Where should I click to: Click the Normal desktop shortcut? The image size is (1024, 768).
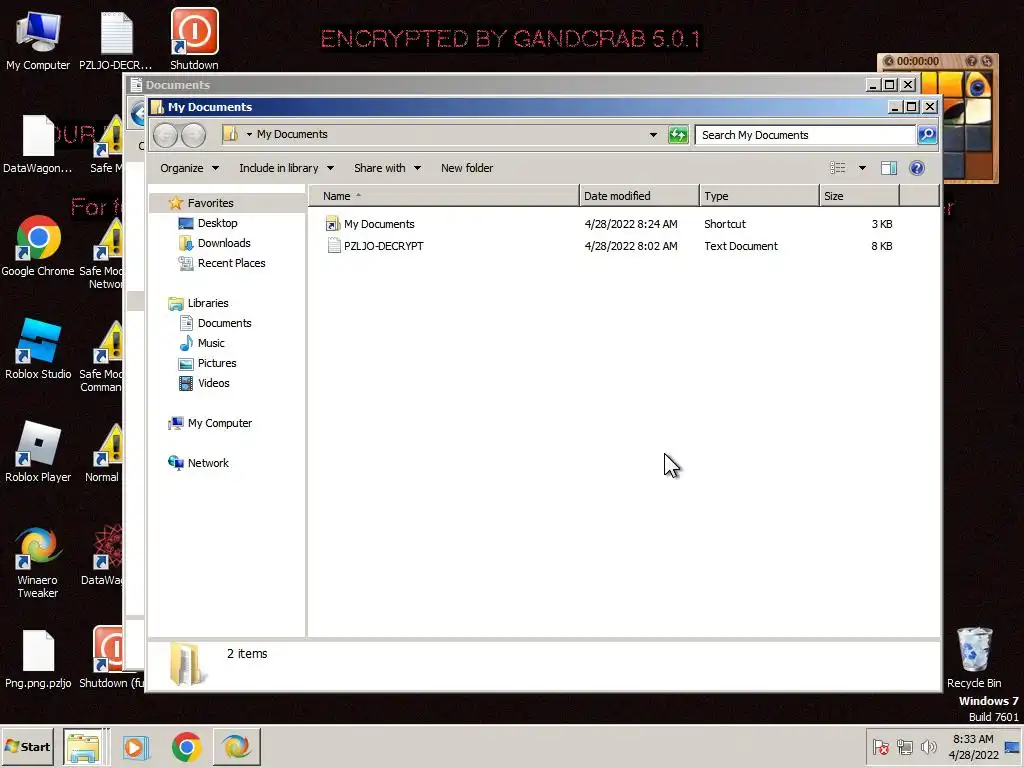pyautogui.click(x=103, y=452)
